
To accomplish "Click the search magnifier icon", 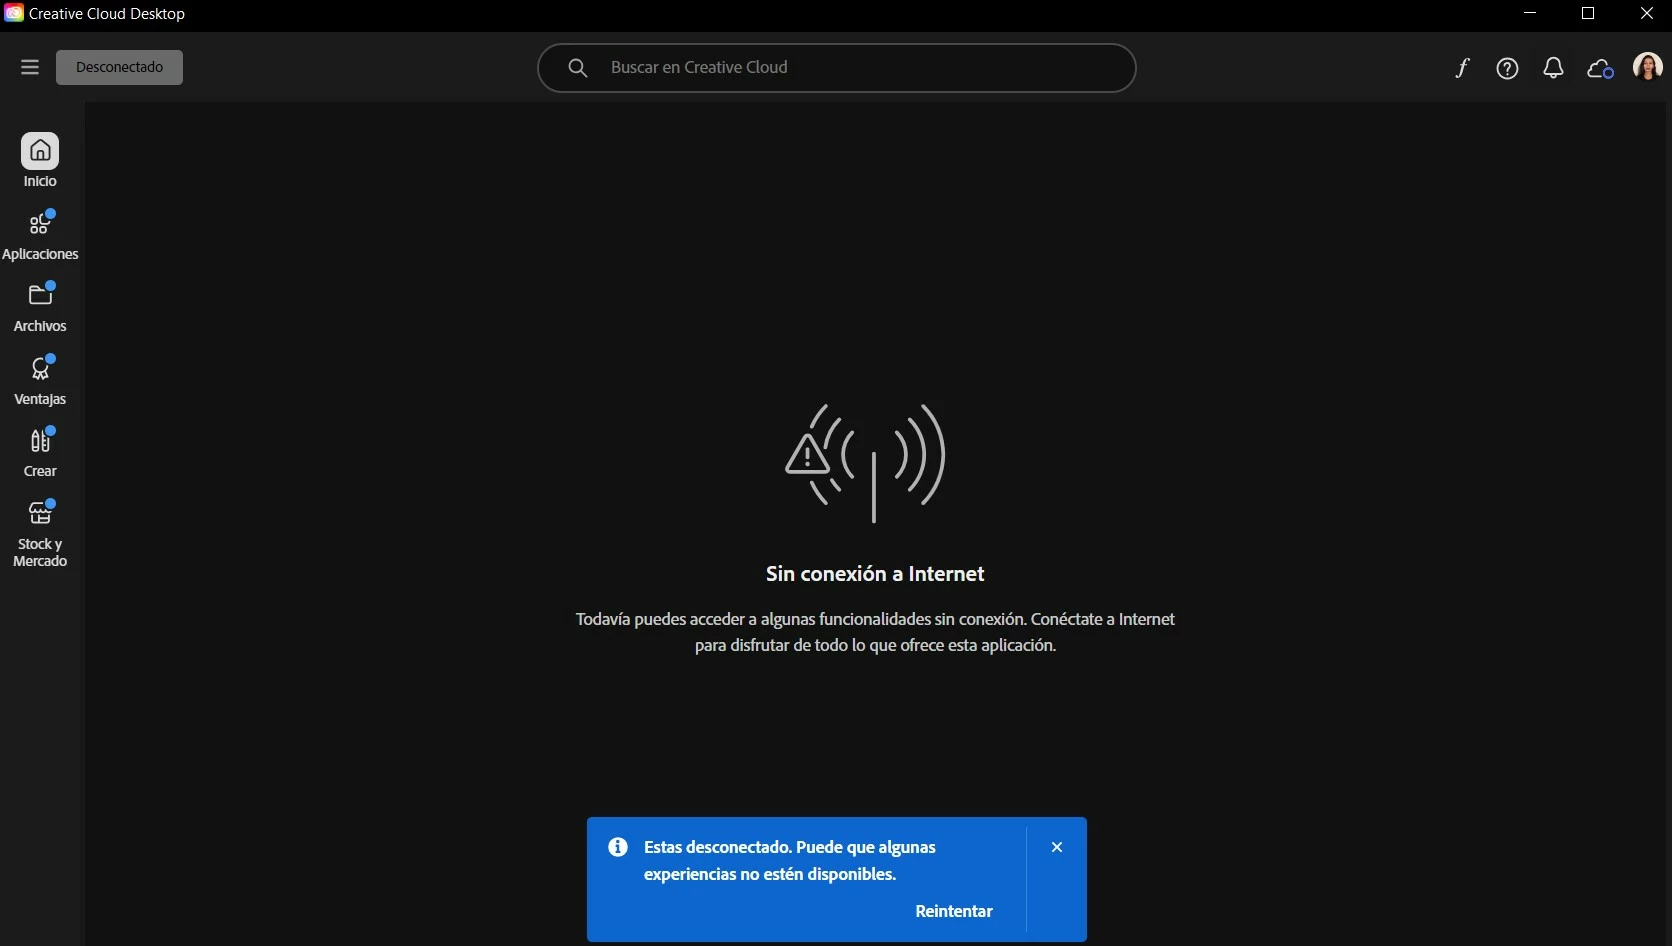I will tap(578, 68).
